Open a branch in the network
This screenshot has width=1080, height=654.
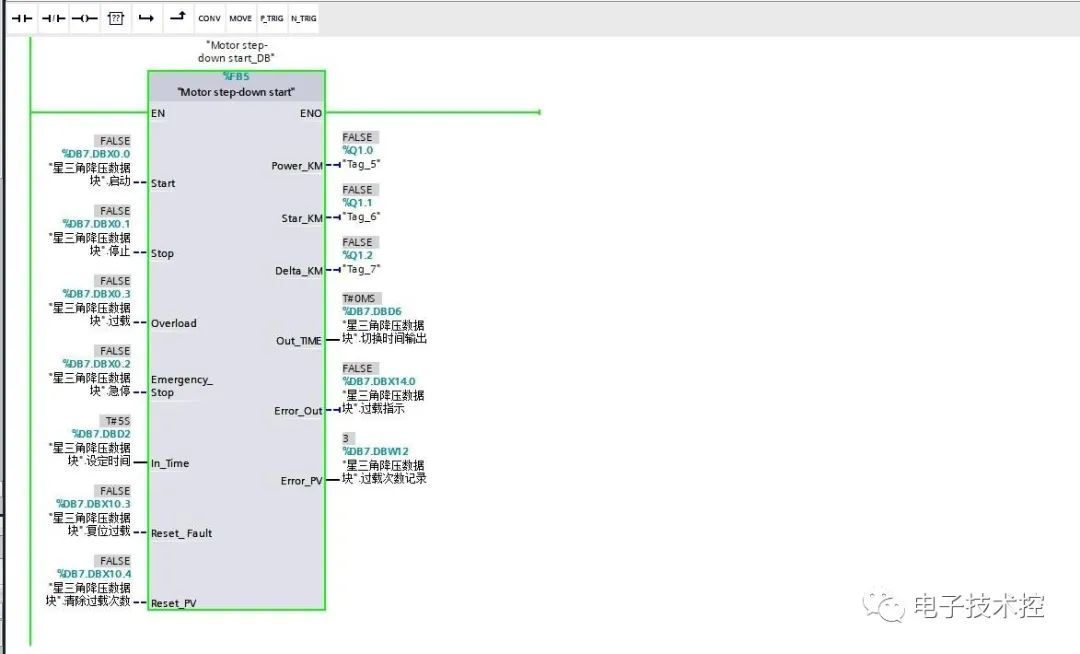point(146,19)
